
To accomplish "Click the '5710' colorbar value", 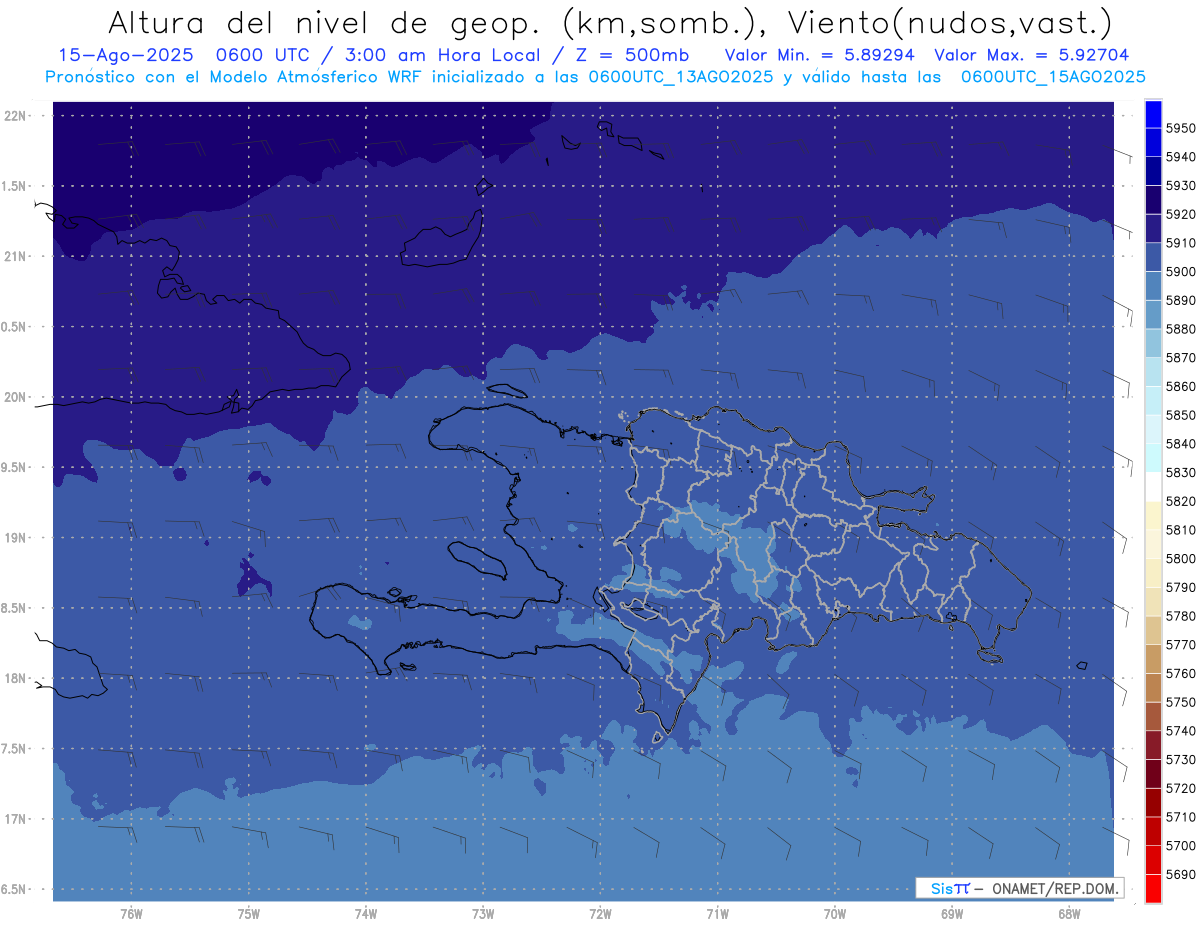I will [1180, 816].
